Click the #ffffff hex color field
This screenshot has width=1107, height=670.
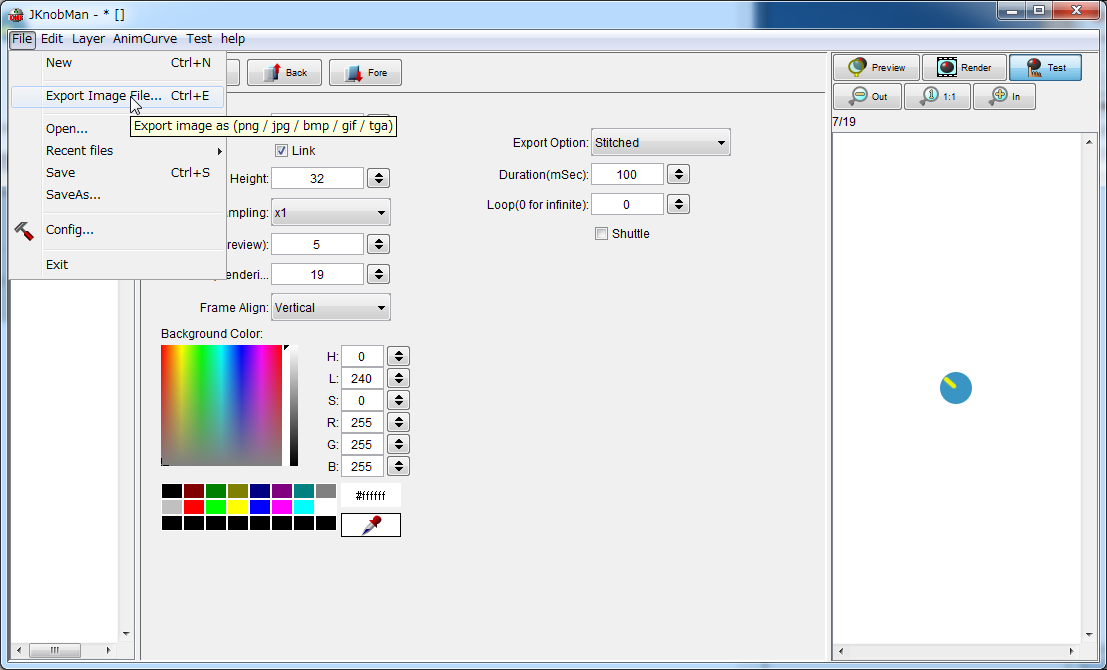click(371, 496)
